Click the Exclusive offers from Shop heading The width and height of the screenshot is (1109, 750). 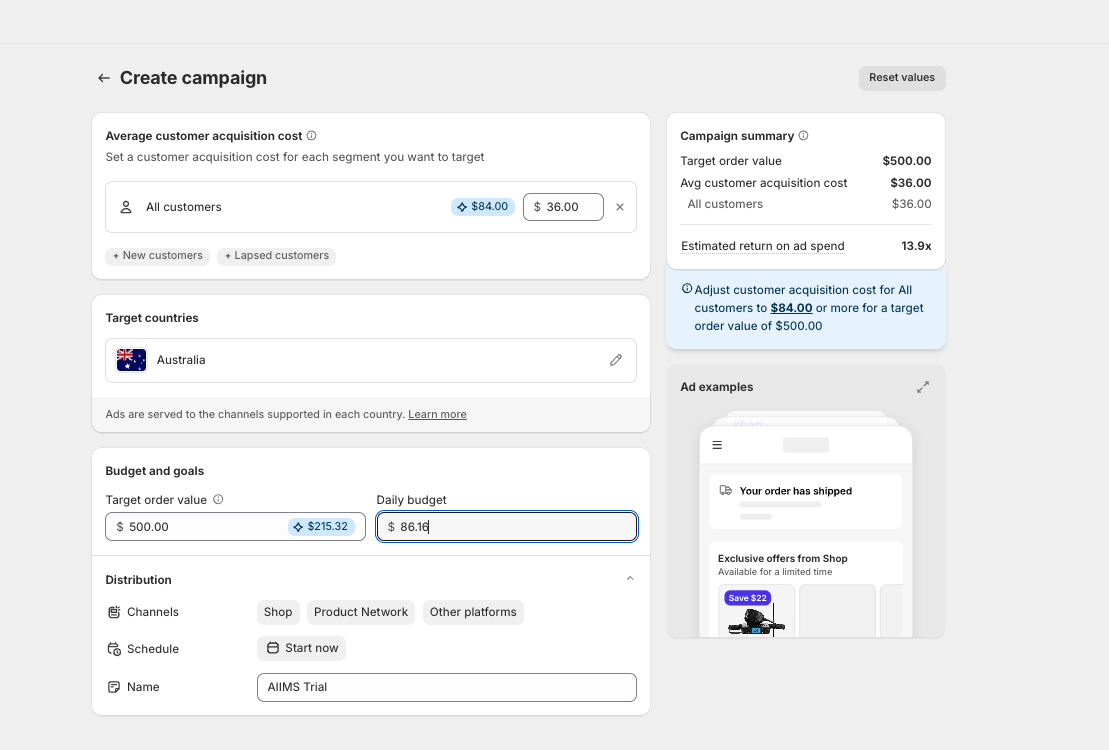[x=782, y=558]
